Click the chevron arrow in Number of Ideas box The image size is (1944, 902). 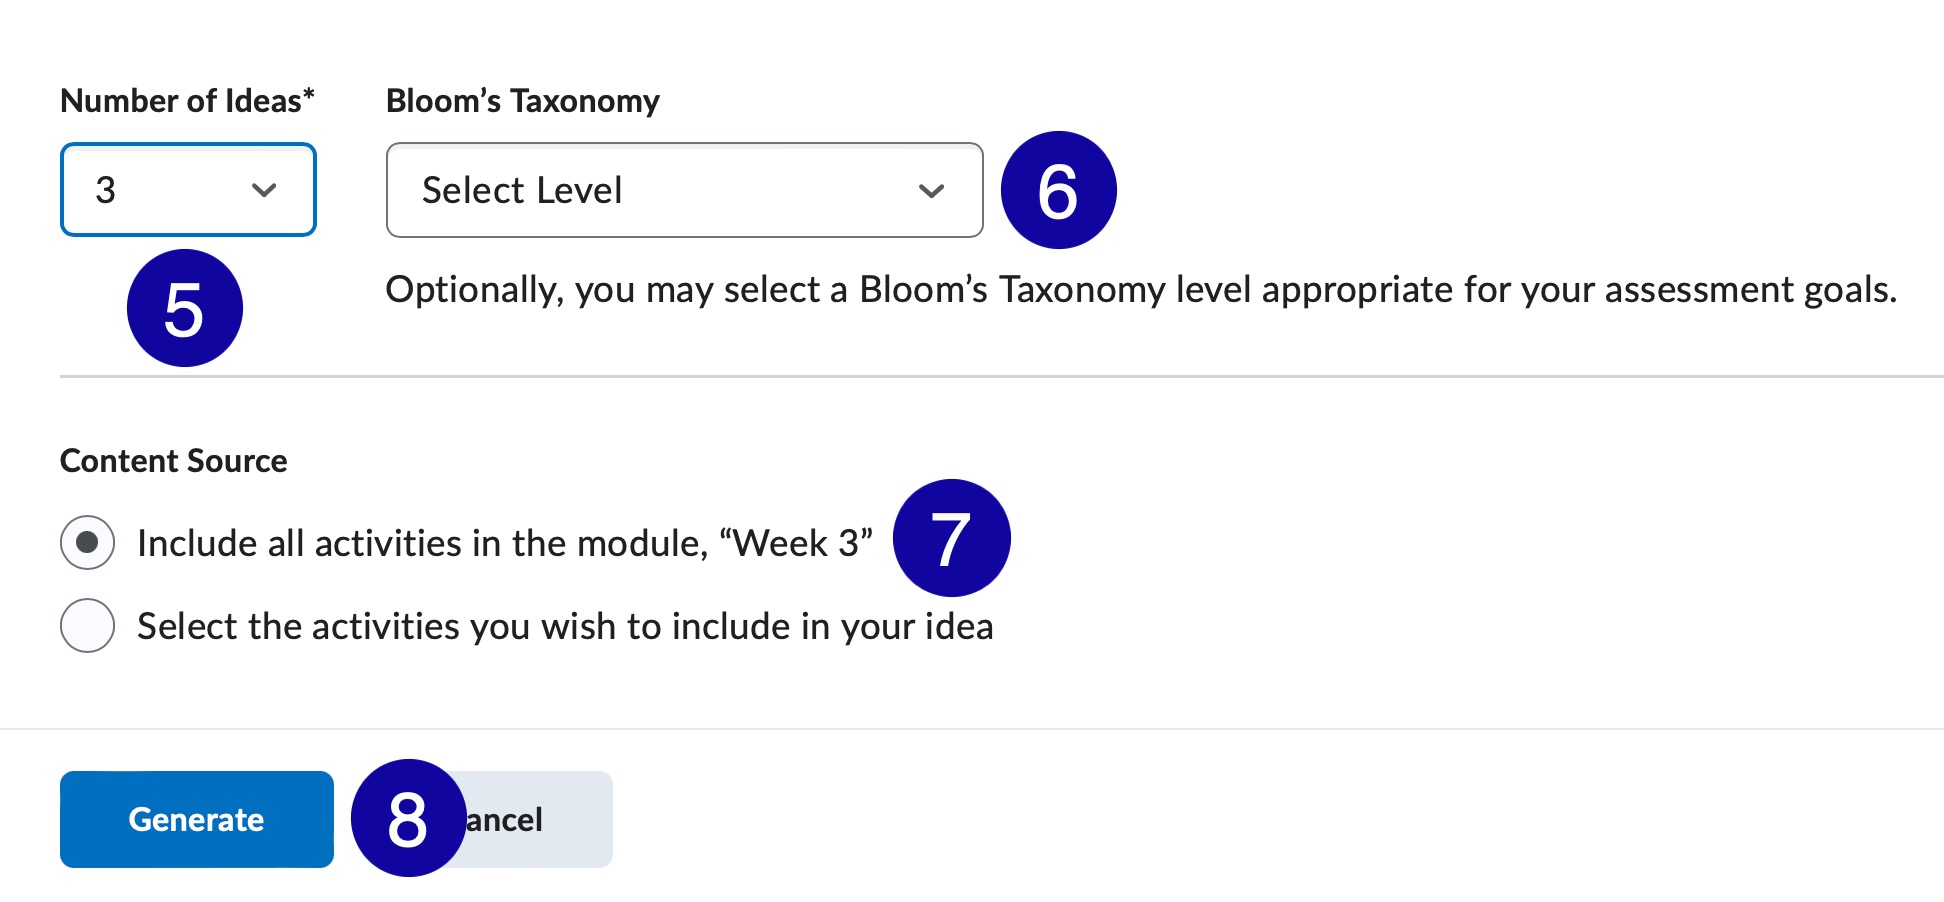coord(264,190)
